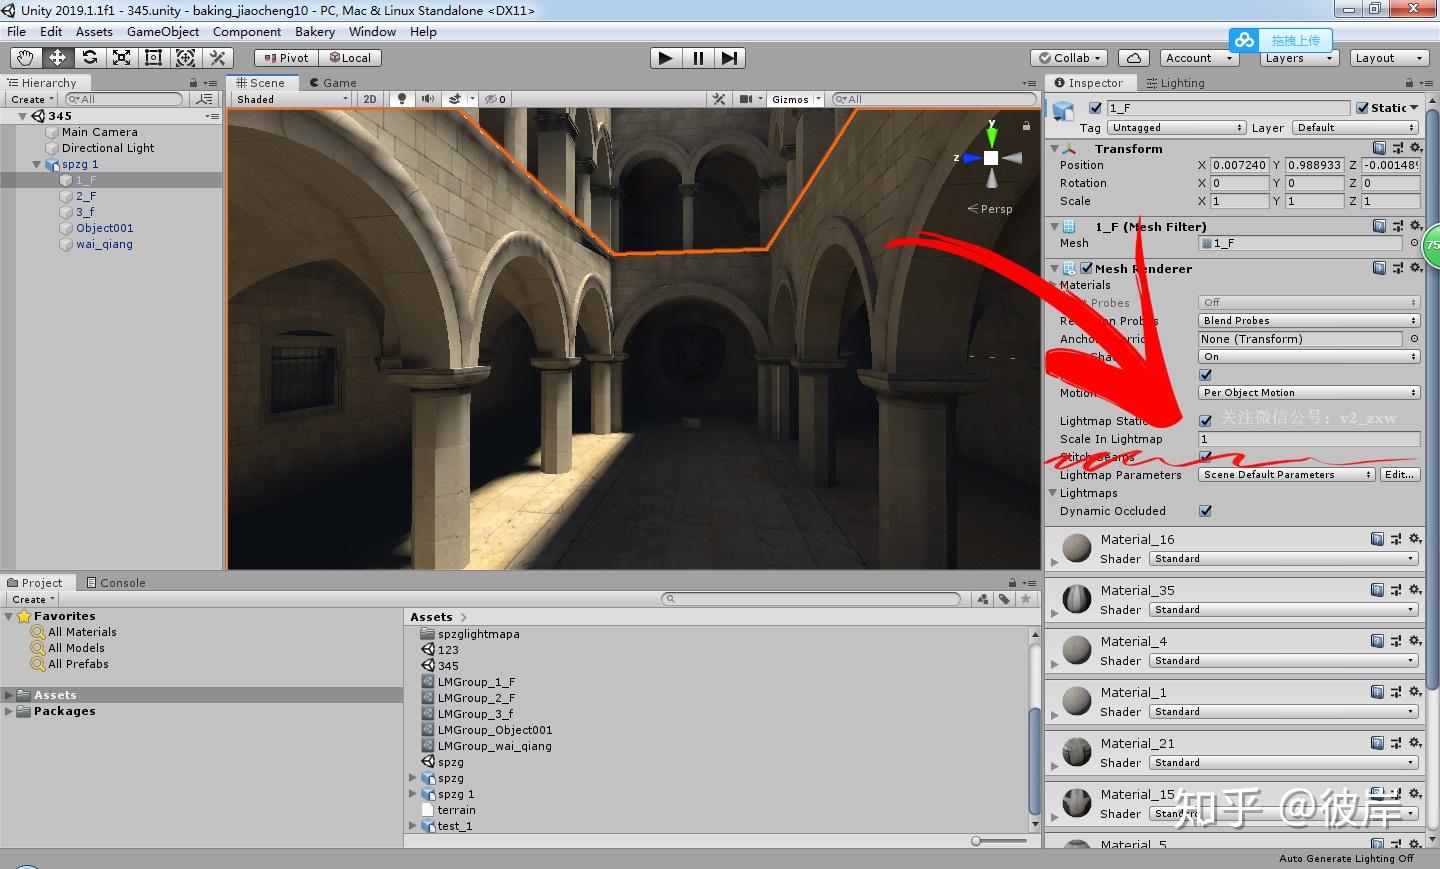Viewport: 1440px width, 869px height.
Task: Open the Project panel Create menu
Action: click(34, 599)
